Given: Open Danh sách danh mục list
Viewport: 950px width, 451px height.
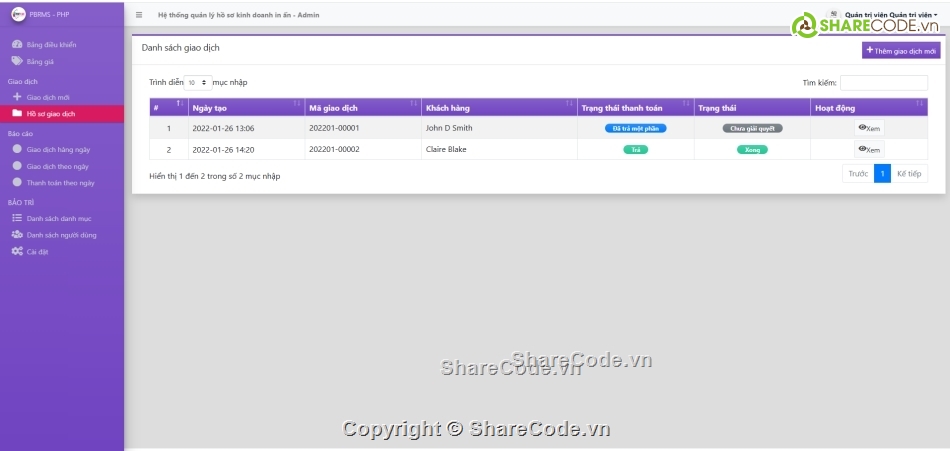Looking at the screenshot, I should [x=58, y=218].
